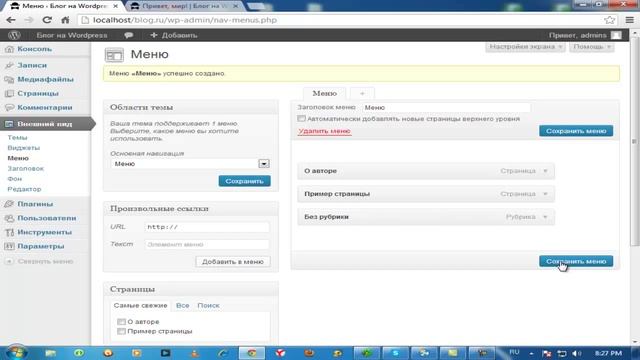Viewport: 640px width, 360px height.
Task: Check the О авторе page checkbox
Action: [121, 322]
